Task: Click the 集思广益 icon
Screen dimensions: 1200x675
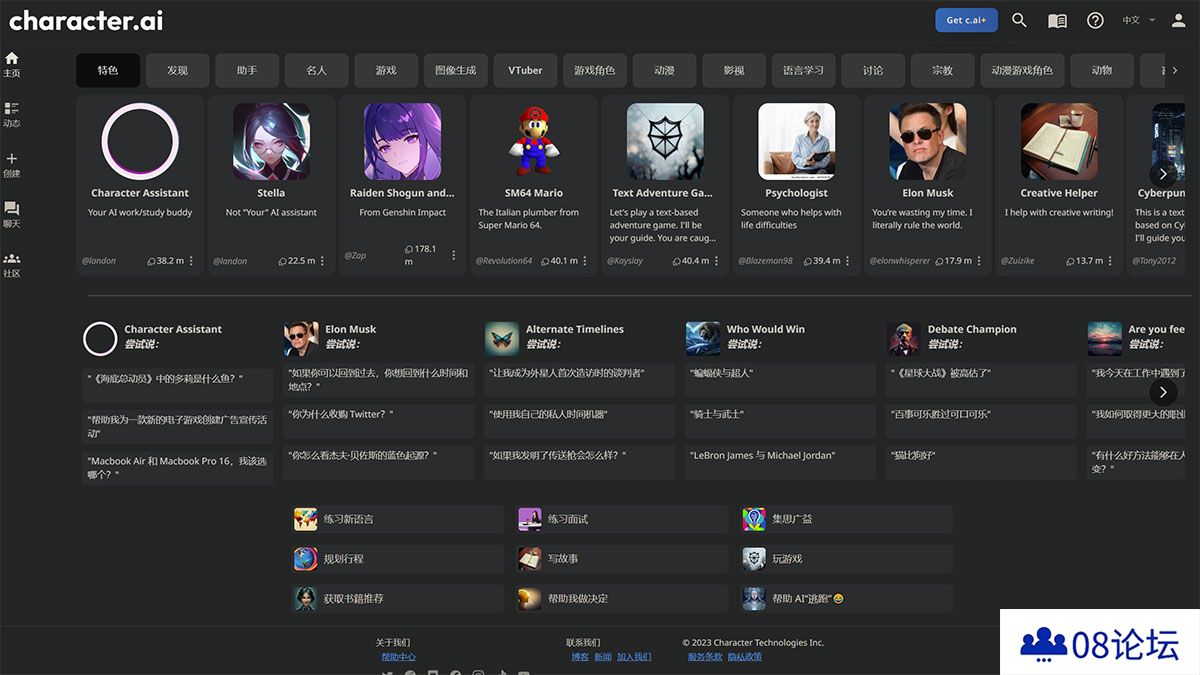Action: tap(754, 519)
